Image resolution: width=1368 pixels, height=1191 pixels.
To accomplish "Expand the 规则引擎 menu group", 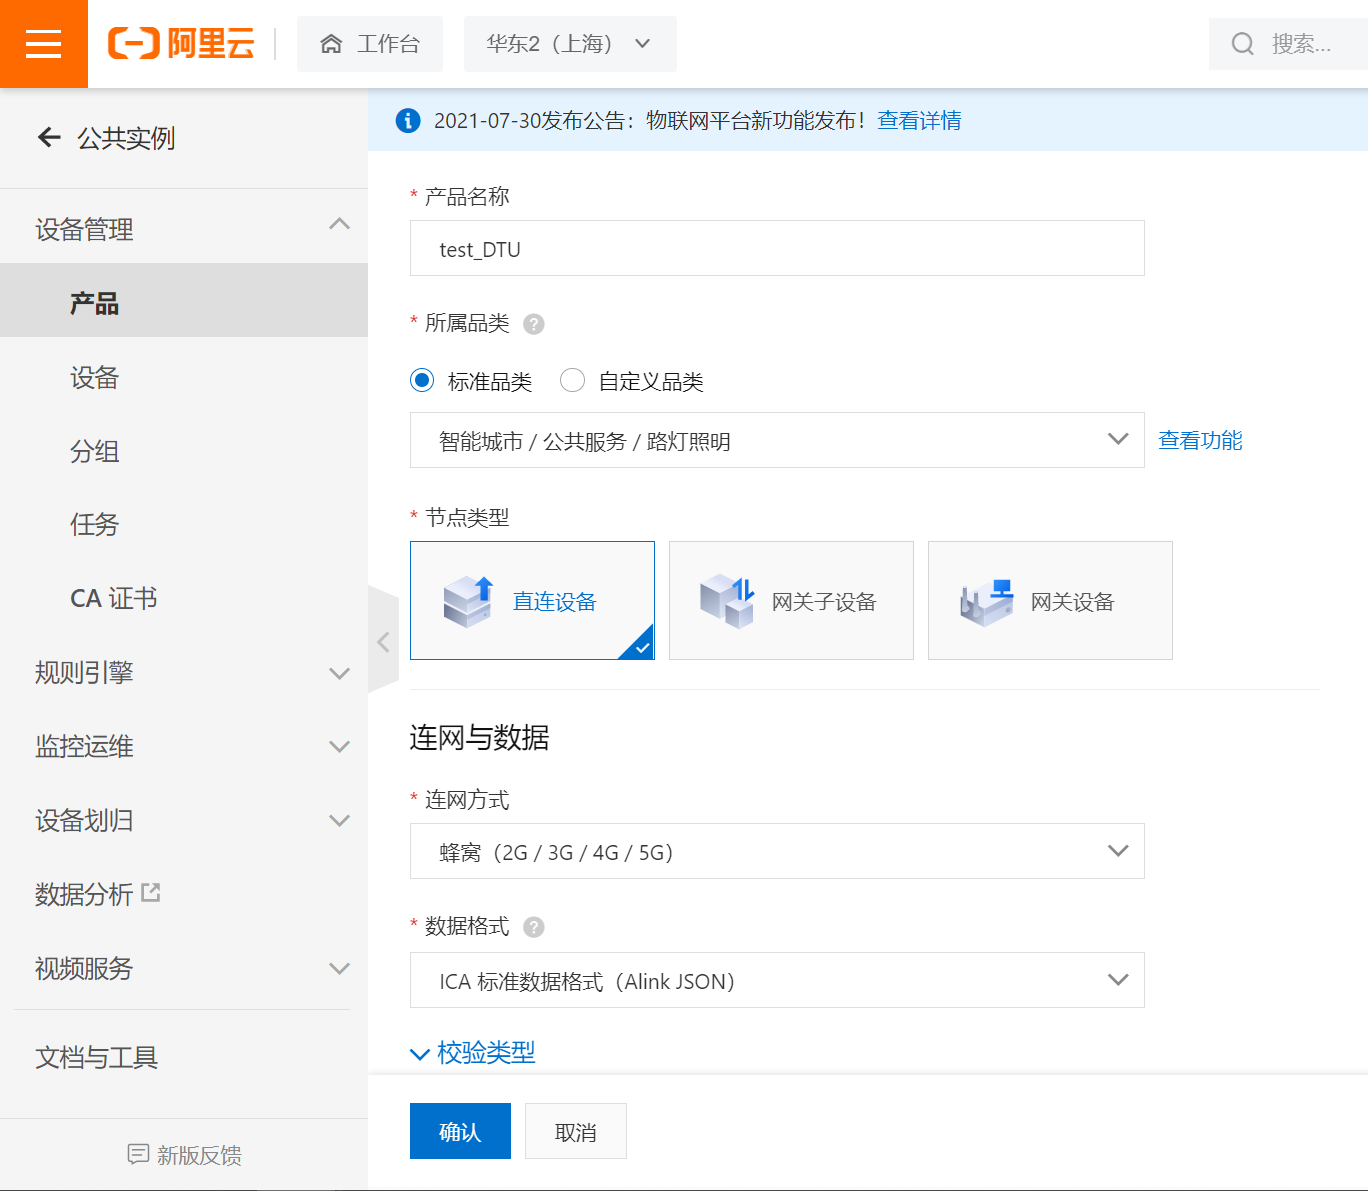I will click(x=184, y=672).
